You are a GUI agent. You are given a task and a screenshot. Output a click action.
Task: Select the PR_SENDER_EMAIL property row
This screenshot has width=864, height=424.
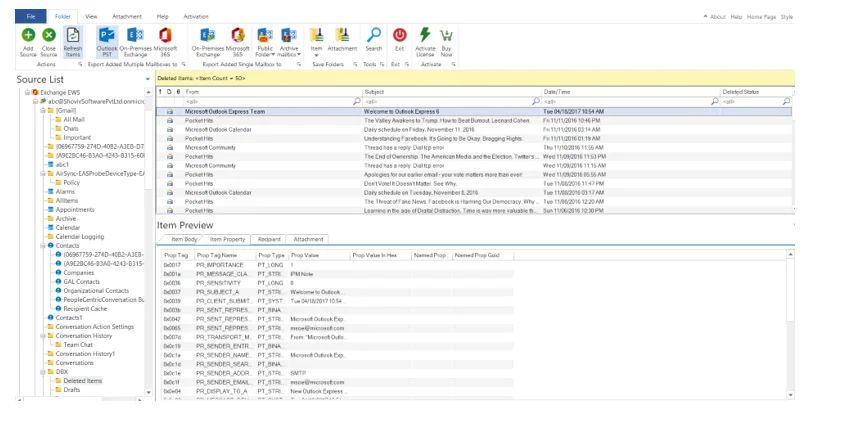pyautogui.click(x=338, y=382)
